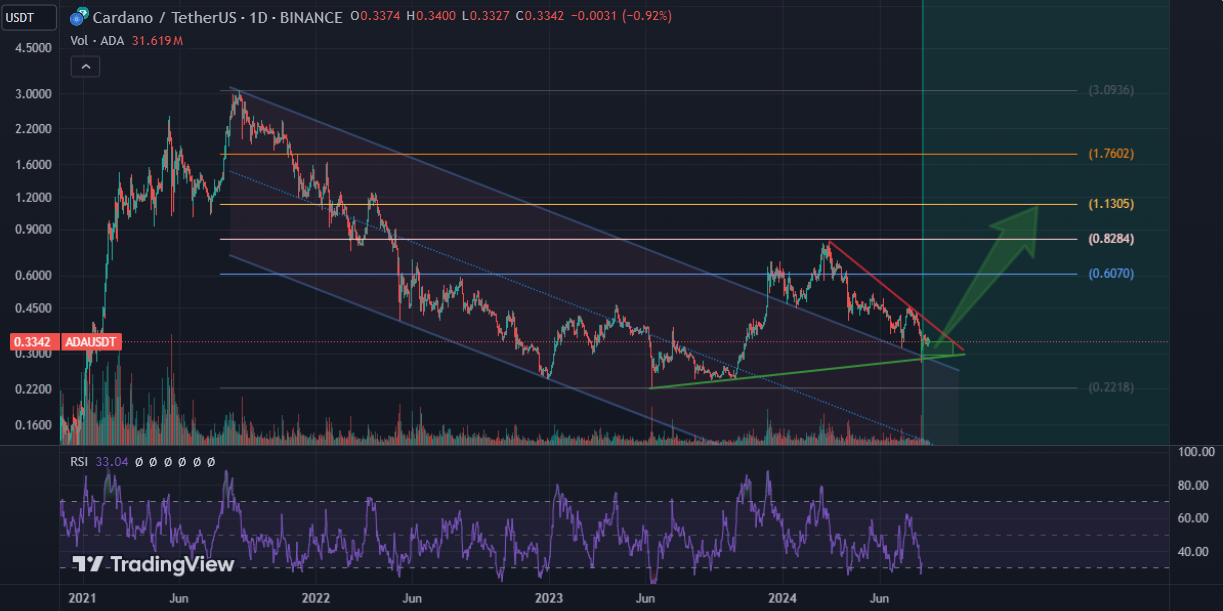1223x611 pixels.
Task: Select 1.2000 on the price axis
Action: [34, 198]
